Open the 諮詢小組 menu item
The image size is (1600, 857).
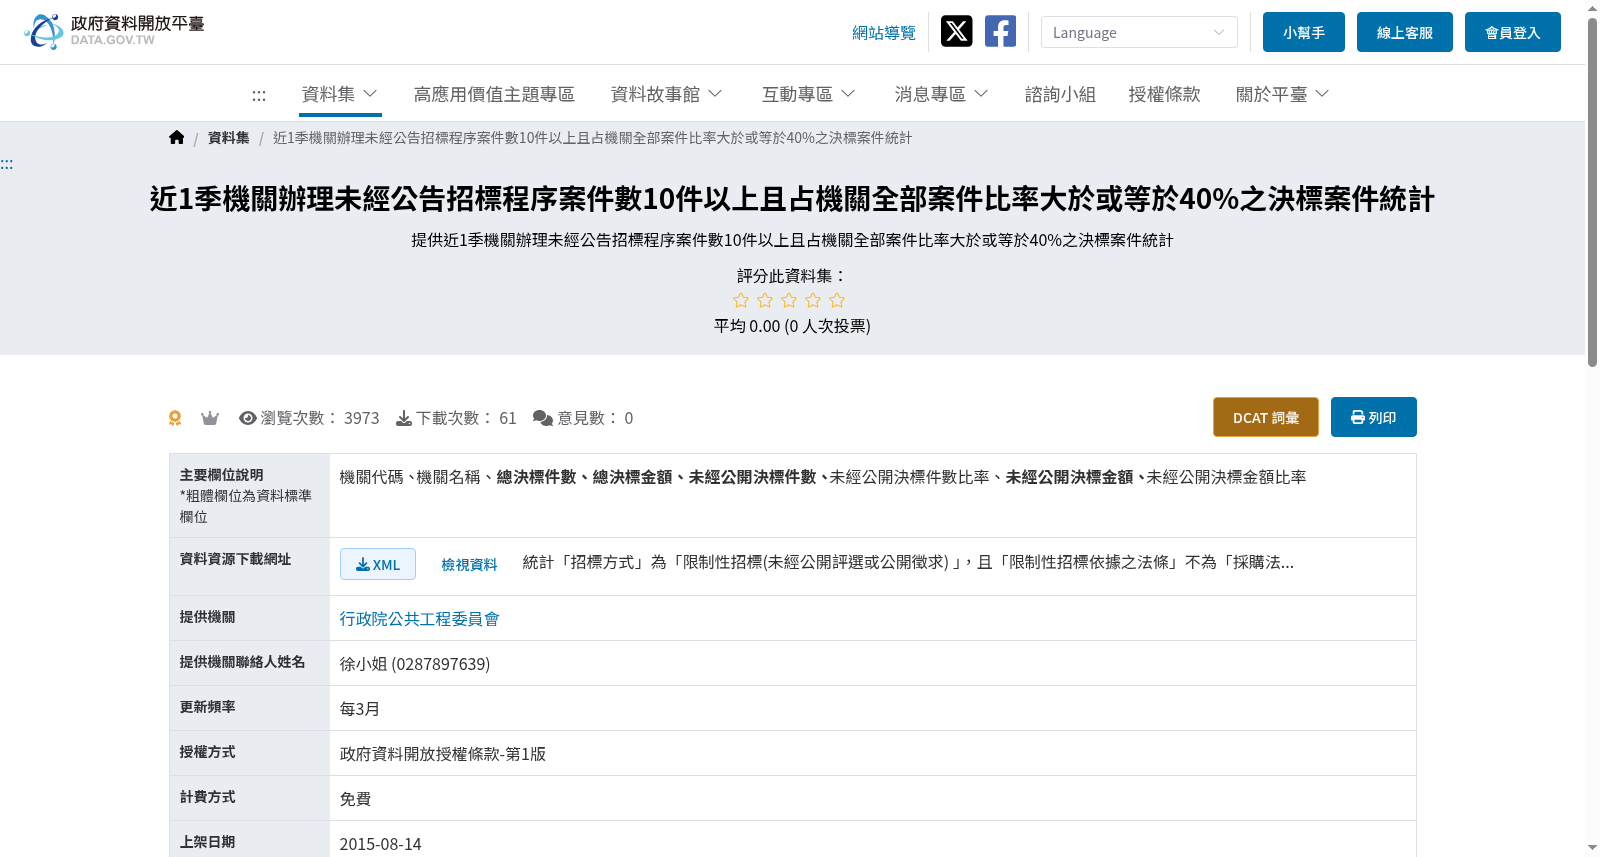pyautogui.click(x=1060, y=94)
